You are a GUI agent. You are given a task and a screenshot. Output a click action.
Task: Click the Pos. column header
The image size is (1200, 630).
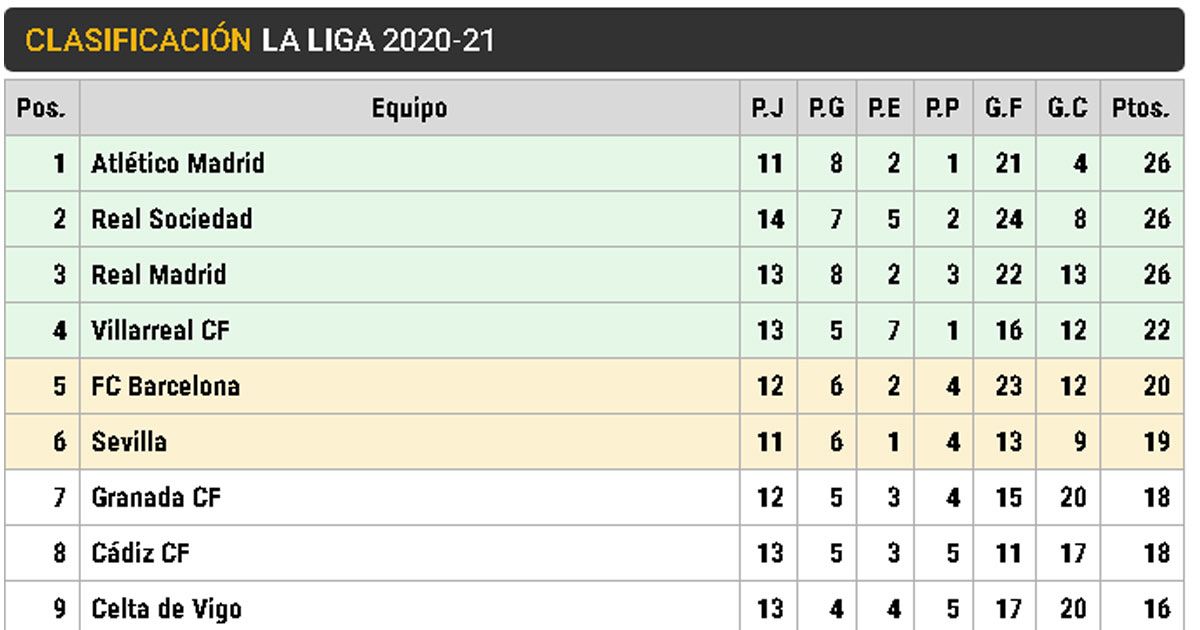pyautogui.click(x=42, y=108)
